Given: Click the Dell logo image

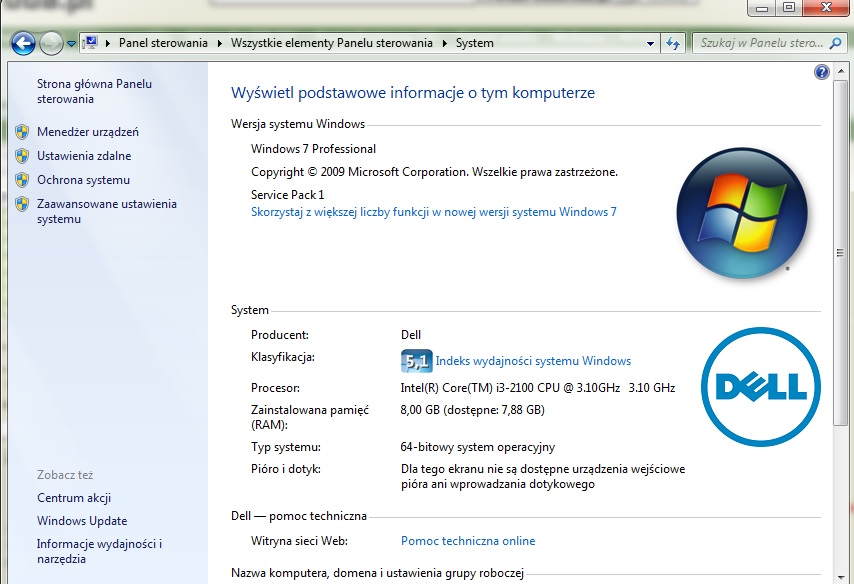Looking at the screenshot, I should click(760, 387).
